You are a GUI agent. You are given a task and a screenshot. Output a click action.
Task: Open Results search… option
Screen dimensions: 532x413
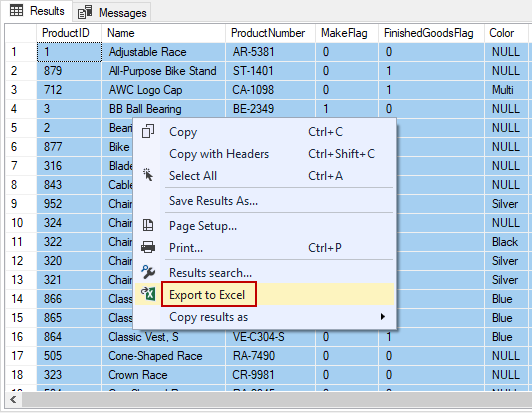[264, 273]
